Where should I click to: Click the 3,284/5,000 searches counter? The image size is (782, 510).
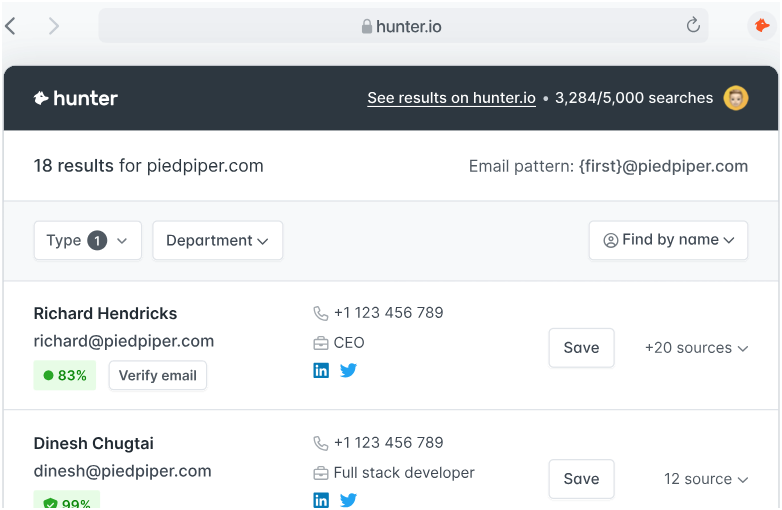coord(634,98)
